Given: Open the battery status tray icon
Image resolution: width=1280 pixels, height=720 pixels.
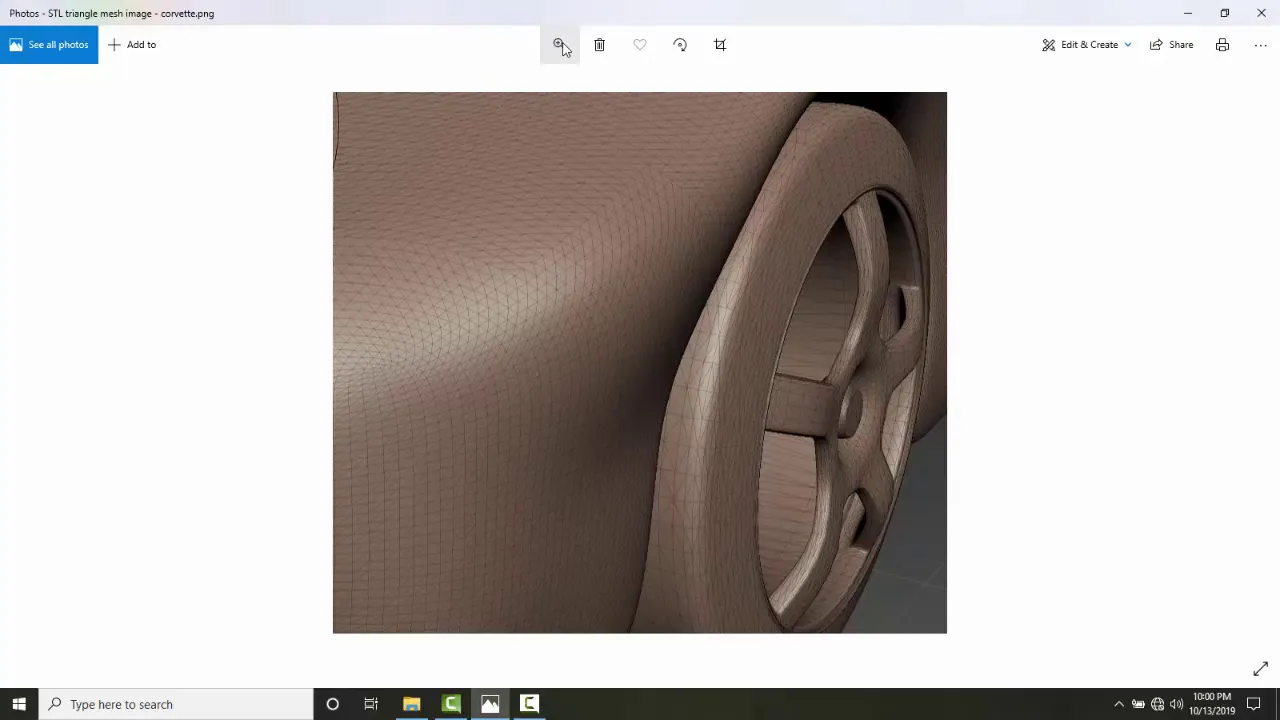Looking at the screenshot, I should point(1138,704).
